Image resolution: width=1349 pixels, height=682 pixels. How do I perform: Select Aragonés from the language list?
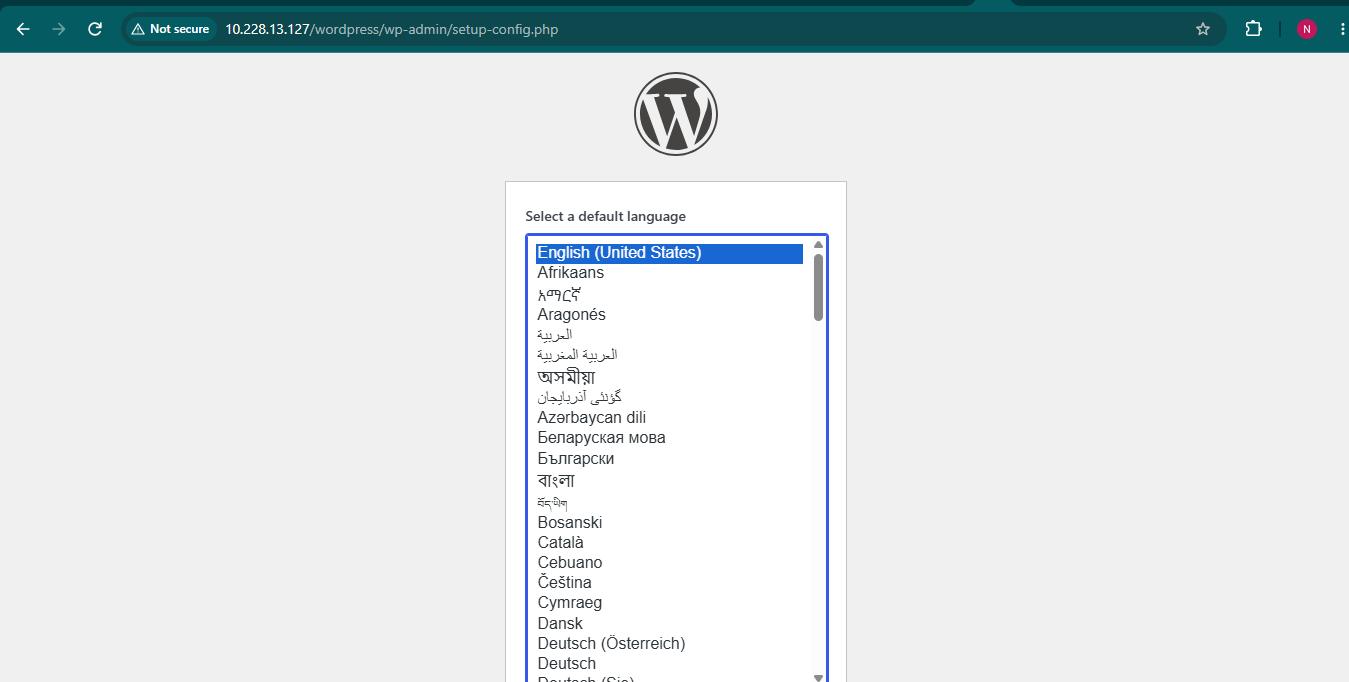point(669,315)
